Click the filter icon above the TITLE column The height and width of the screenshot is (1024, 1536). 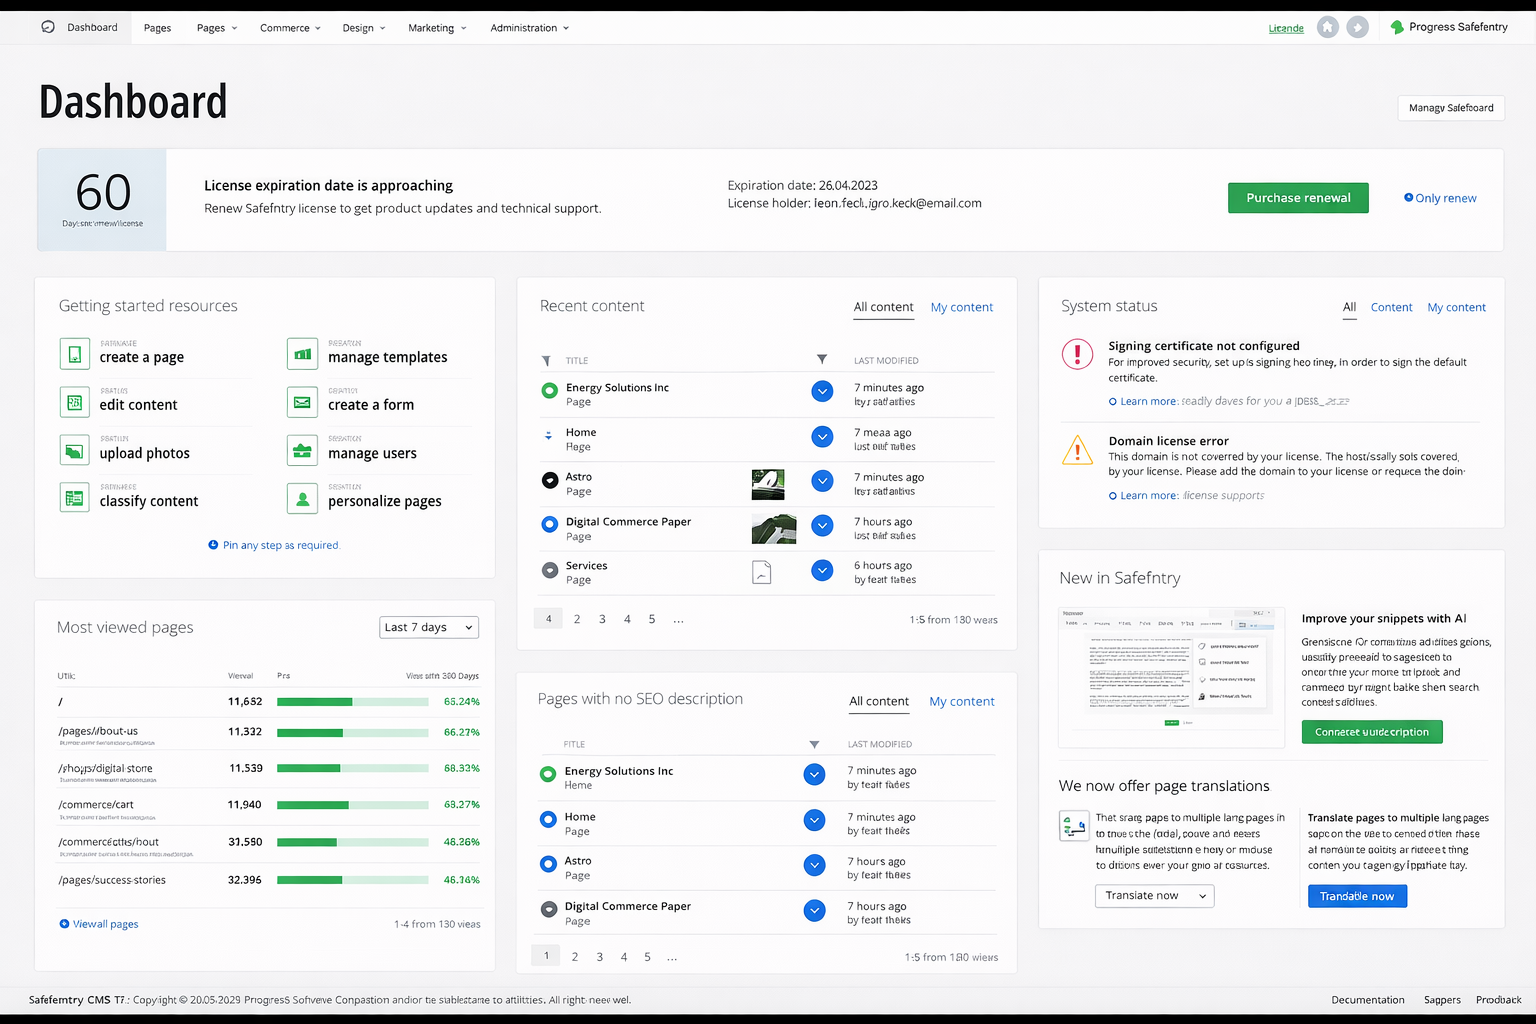coord(547,360)
